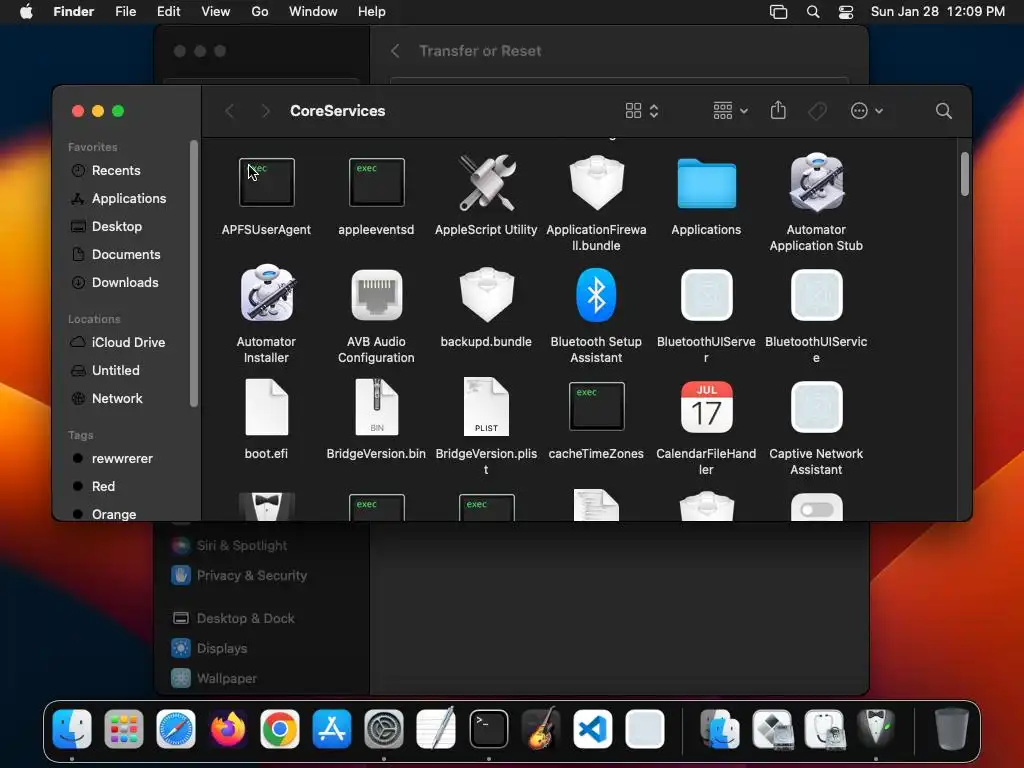
Task: Open Applications in Finder sidebar
Action: [129, 199]
